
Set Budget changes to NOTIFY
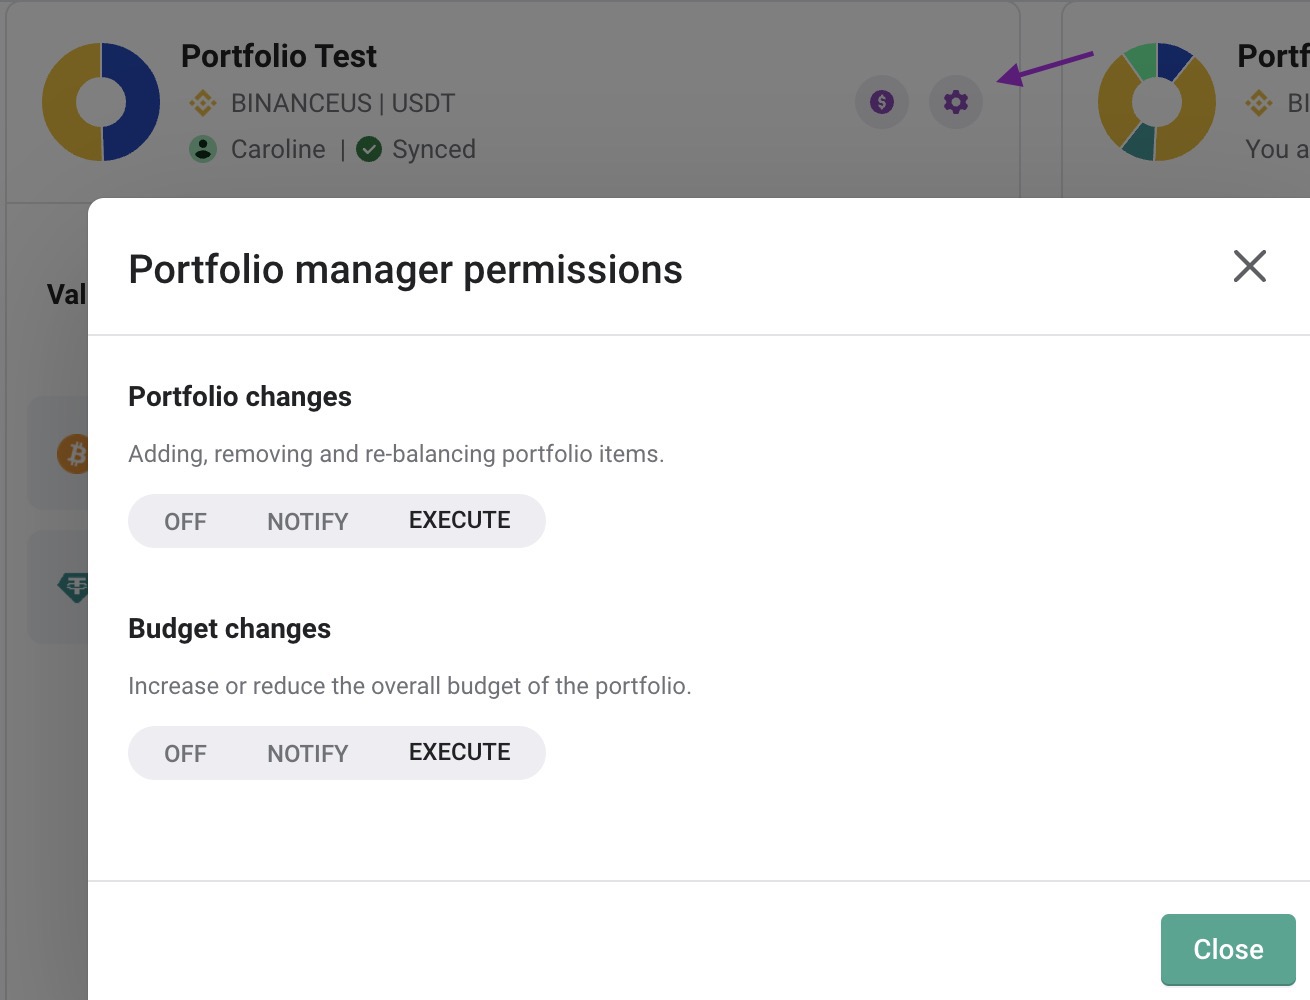(307, 753)
